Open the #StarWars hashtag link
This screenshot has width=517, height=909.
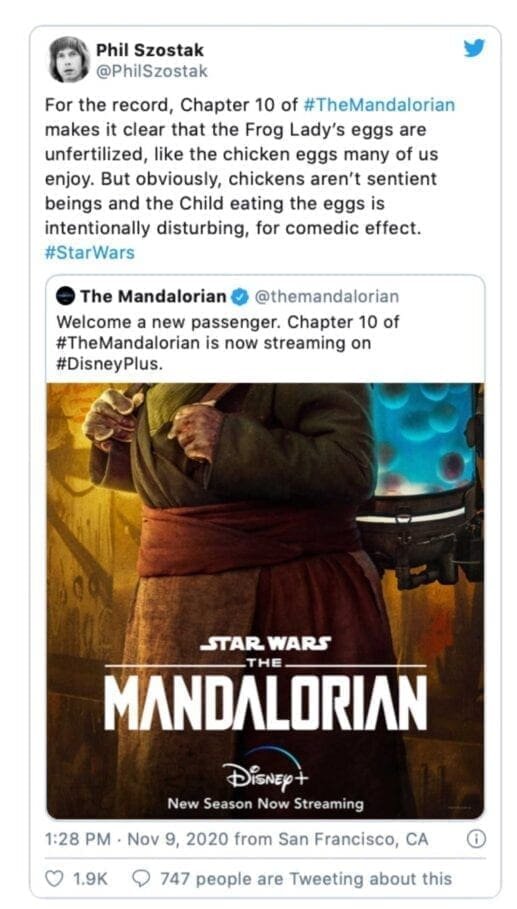click(x=89, y=253)
